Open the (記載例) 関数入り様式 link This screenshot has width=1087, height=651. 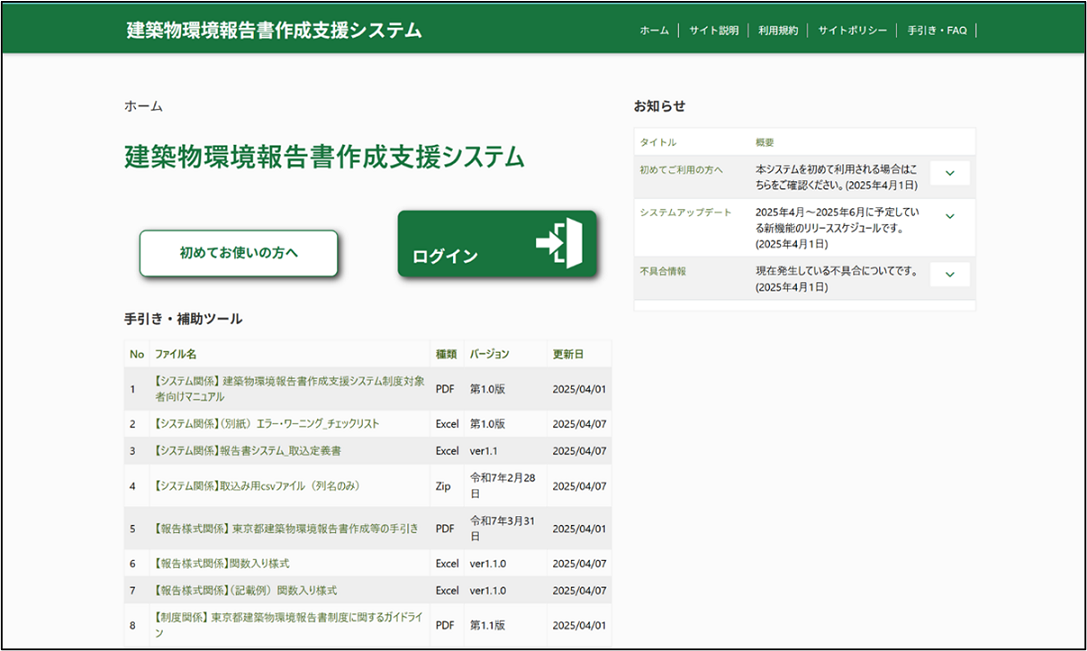click(x=245, y=590)
